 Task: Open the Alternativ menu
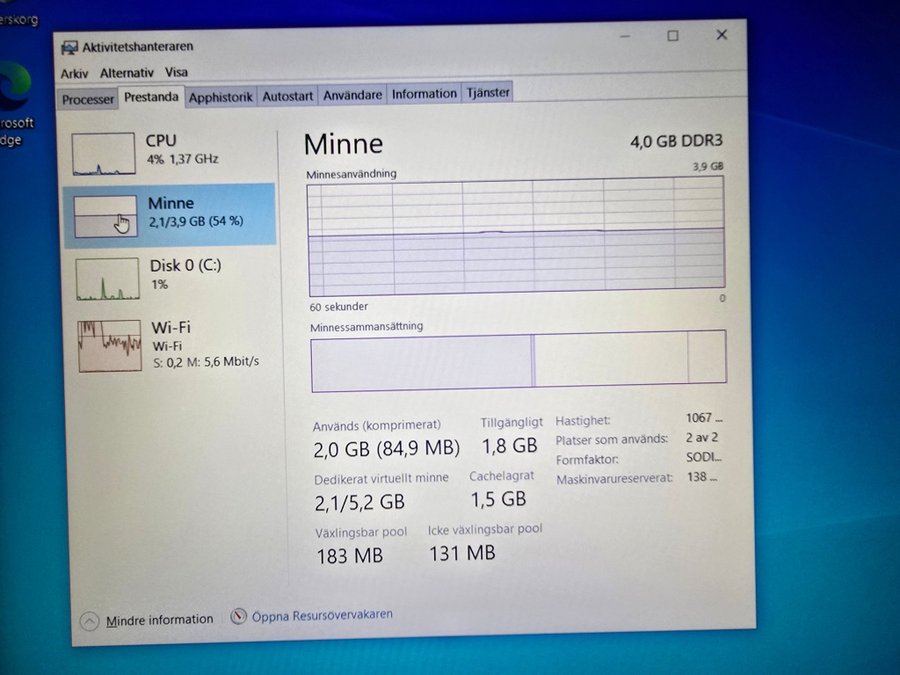coord(127,73)
